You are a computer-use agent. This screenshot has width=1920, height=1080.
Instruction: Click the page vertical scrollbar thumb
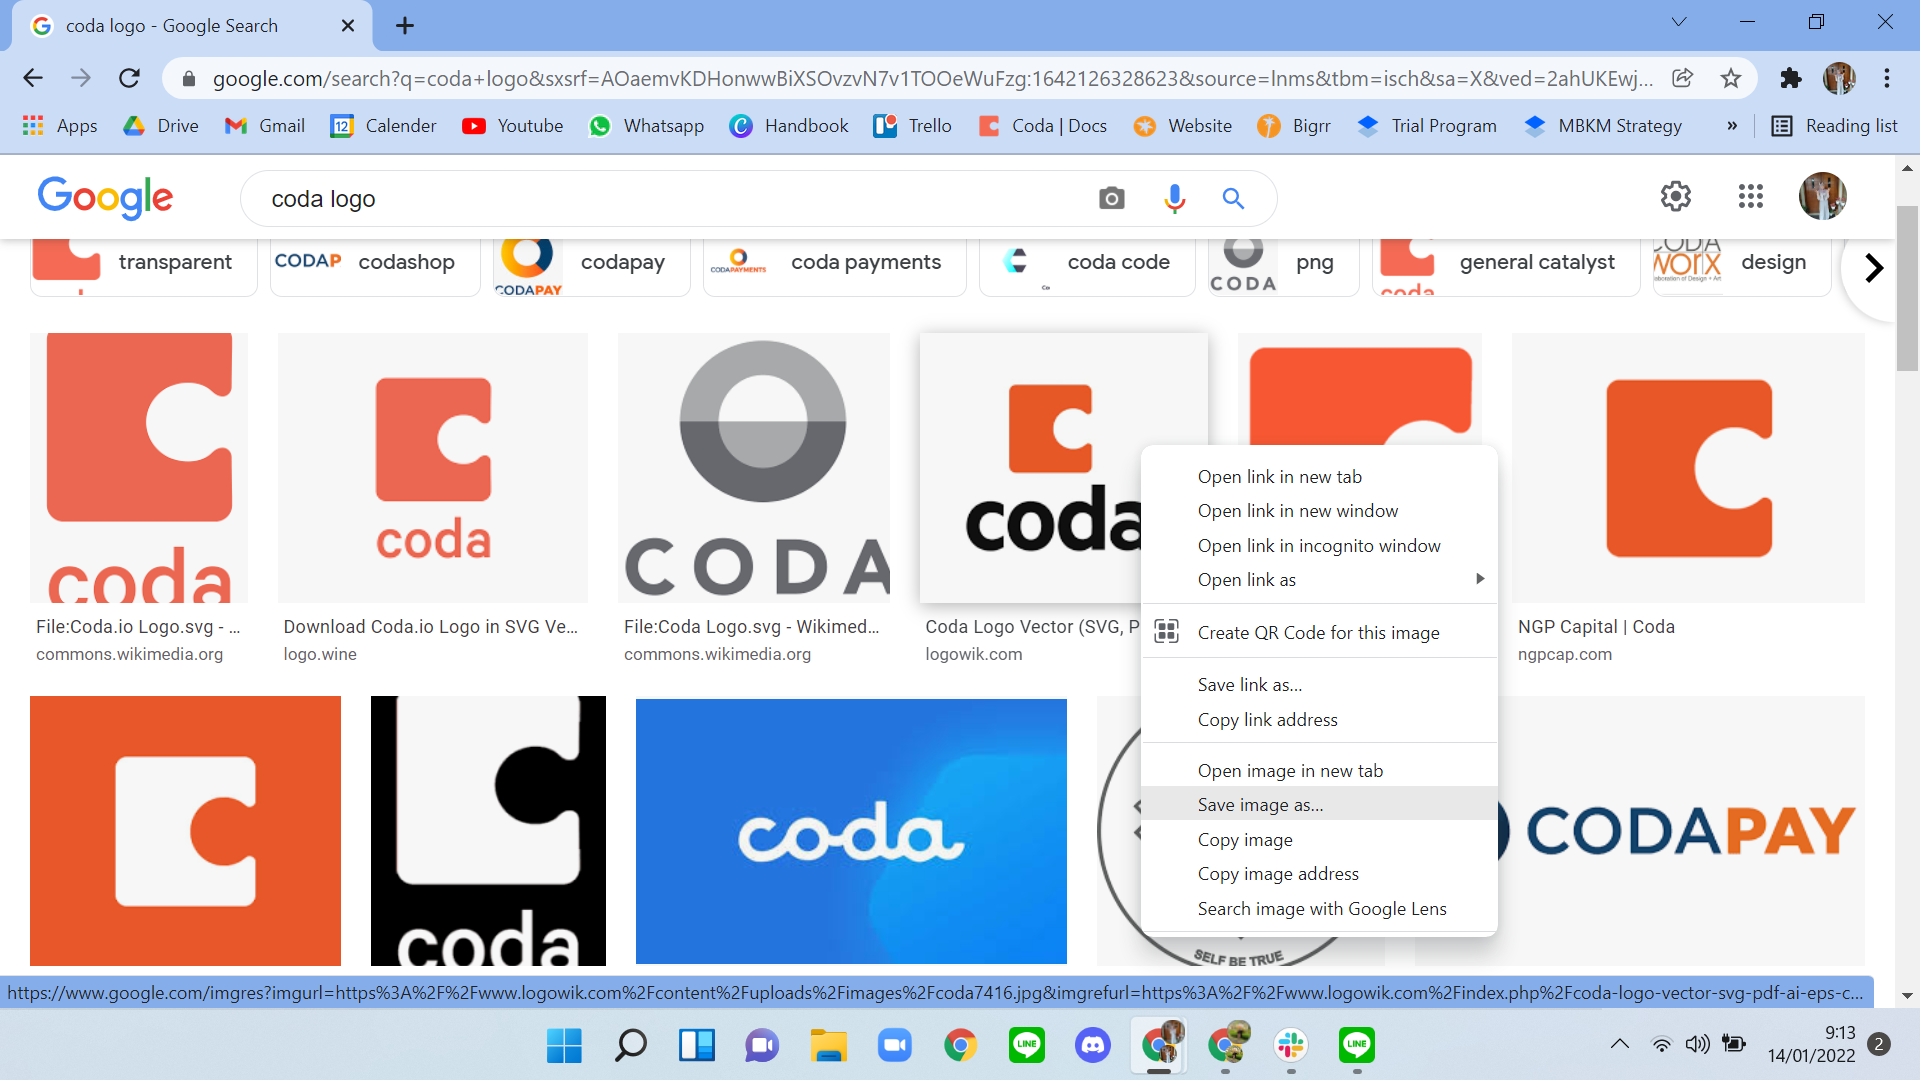(x=1907, y=288)
